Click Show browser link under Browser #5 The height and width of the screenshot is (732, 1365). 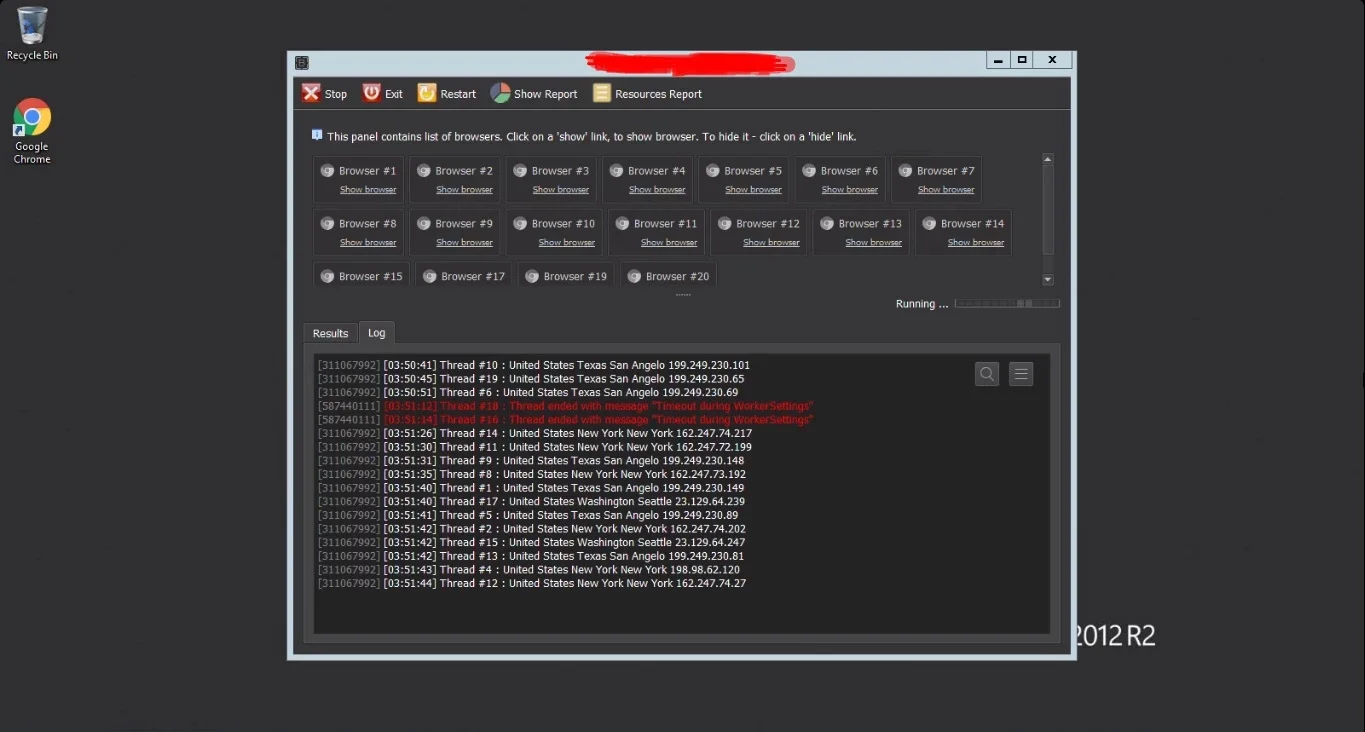(753, 190)
